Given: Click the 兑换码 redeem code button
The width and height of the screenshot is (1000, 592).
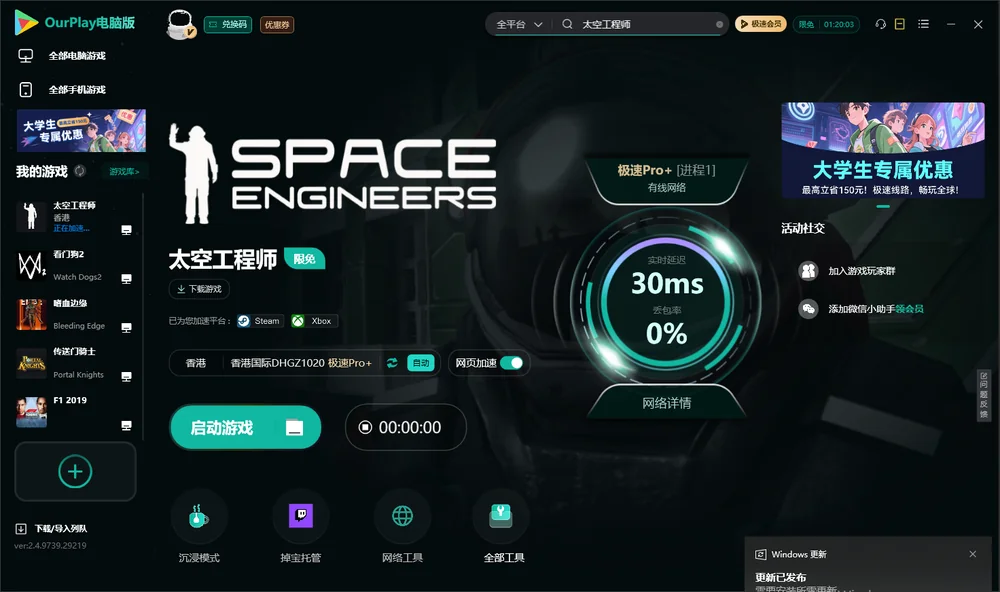Looking at the screenshot, I should click(228, 25).
